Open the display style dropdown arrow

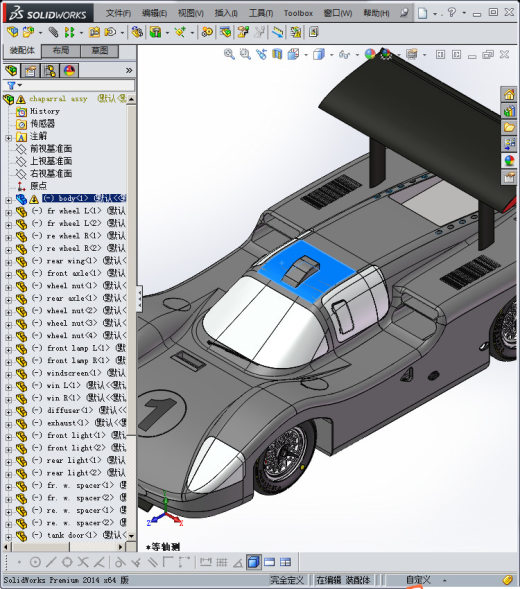pos(332,55)
